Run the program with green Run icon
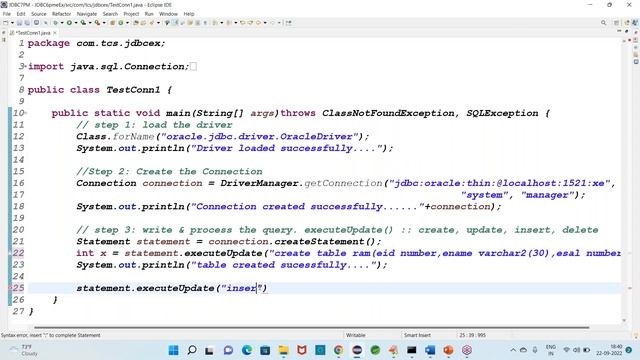Image resolution: width=640 pixels, height=360 pixels. (x=69, y=23)
